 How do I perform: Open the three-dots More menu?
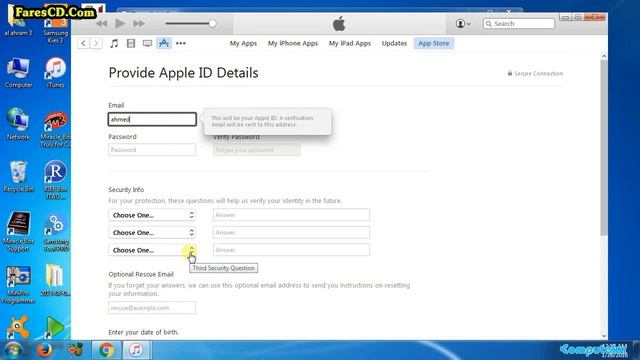[x=181, y=43]
